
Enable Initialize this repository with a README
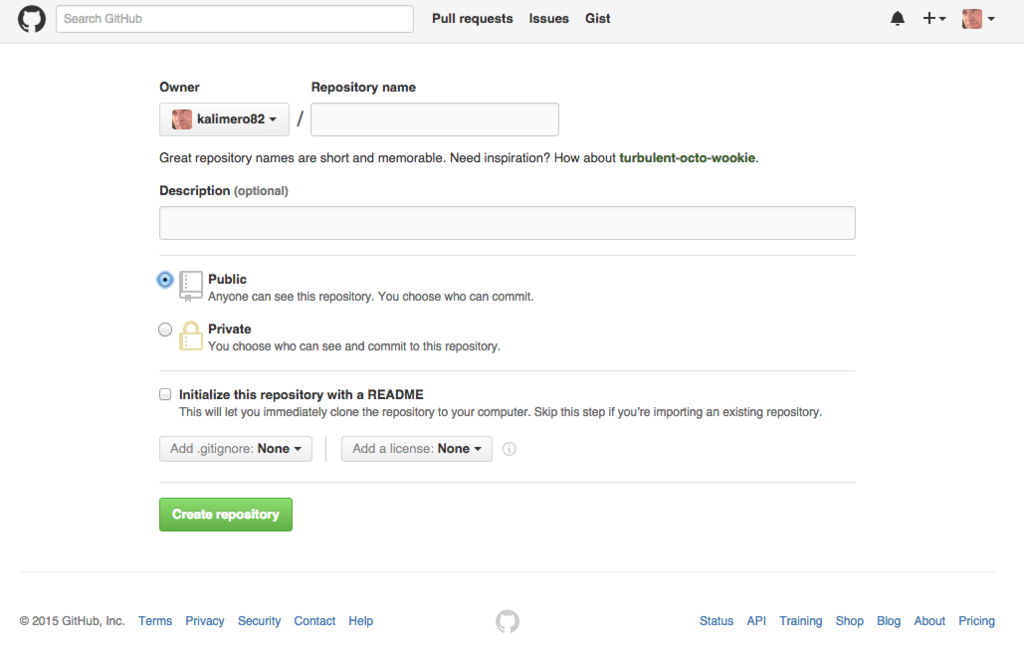click(x=165, y=394)
